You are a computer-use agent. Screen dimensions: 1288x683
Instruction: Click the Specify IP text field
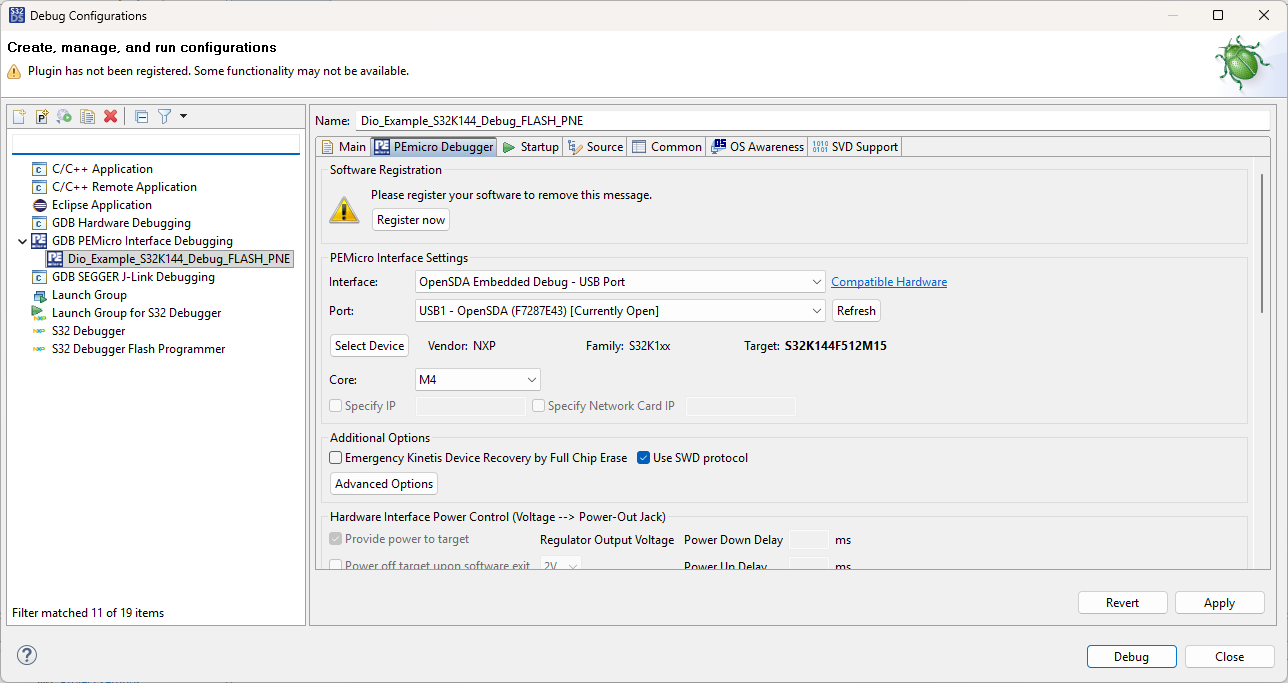[470, 406]
